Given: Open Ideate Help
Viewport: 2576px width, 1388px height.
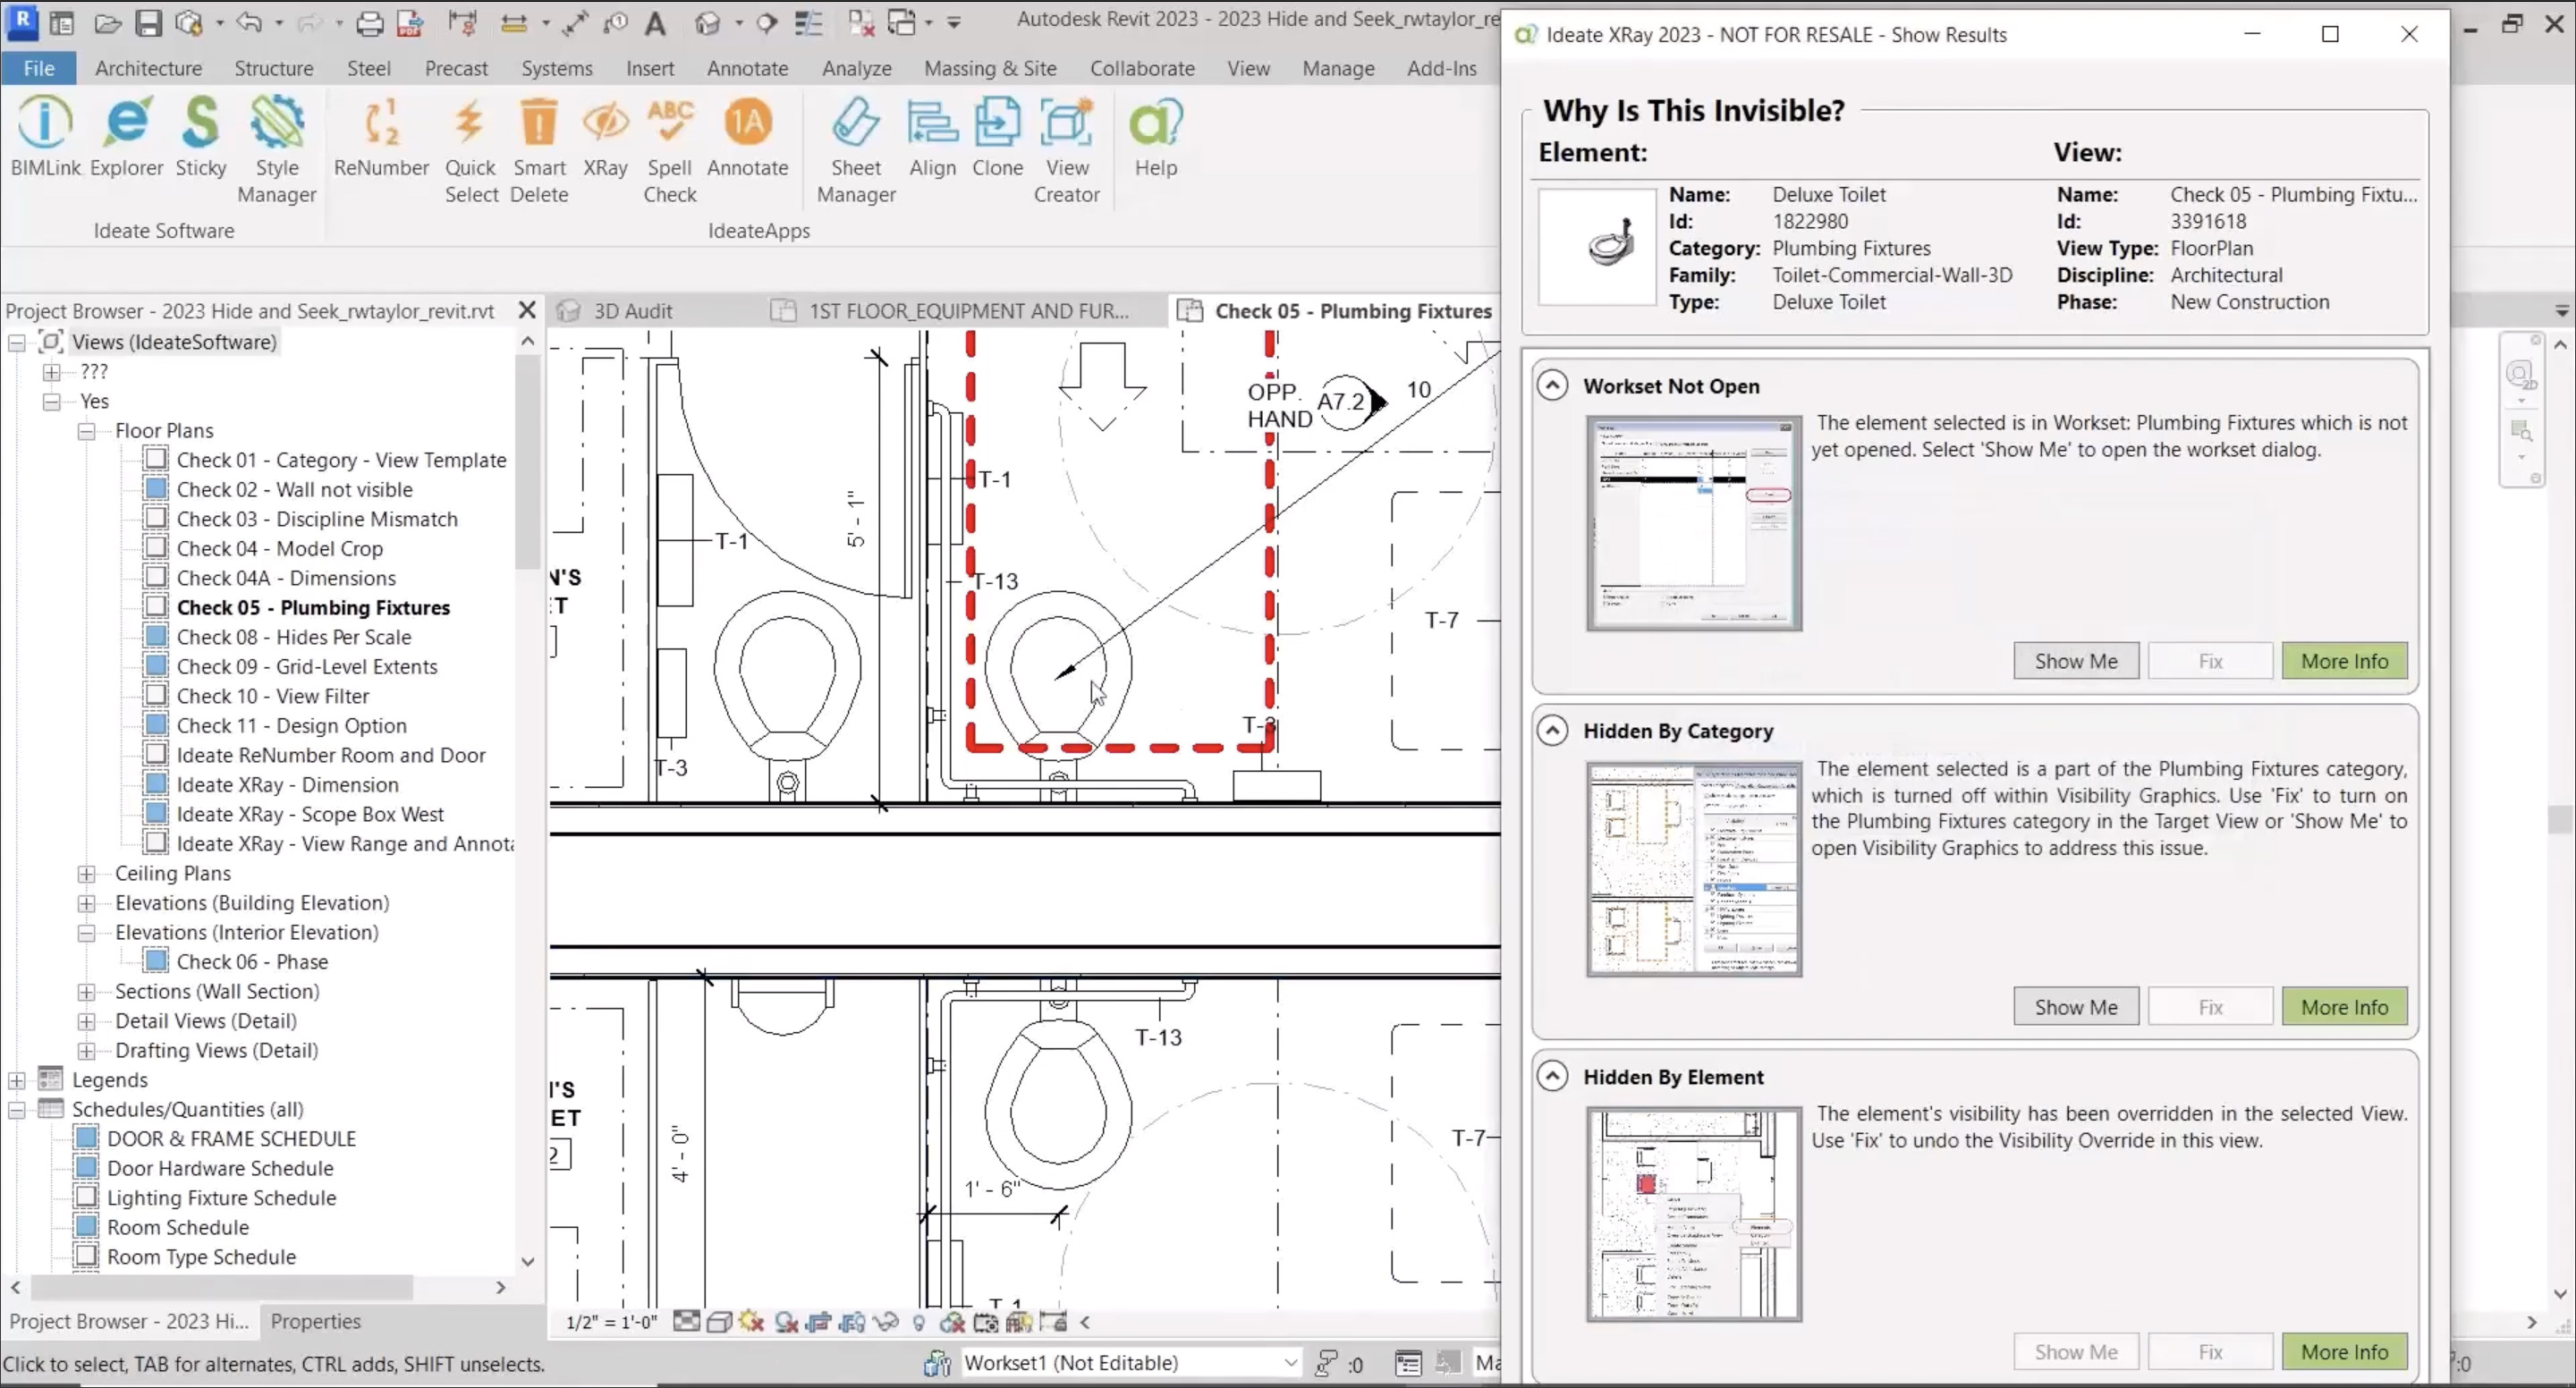Looking at the screenshot, I should point(1155,137).
